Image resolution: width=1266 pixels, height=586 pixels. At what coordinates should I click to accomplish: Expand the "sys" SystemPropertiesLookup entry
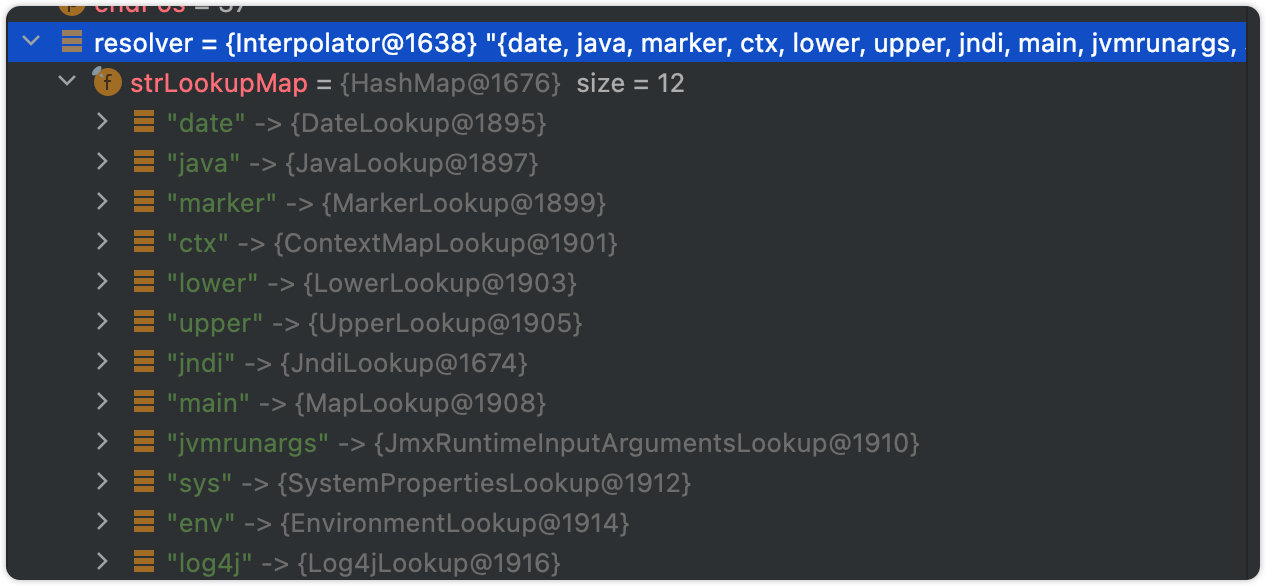pos(102,482)
